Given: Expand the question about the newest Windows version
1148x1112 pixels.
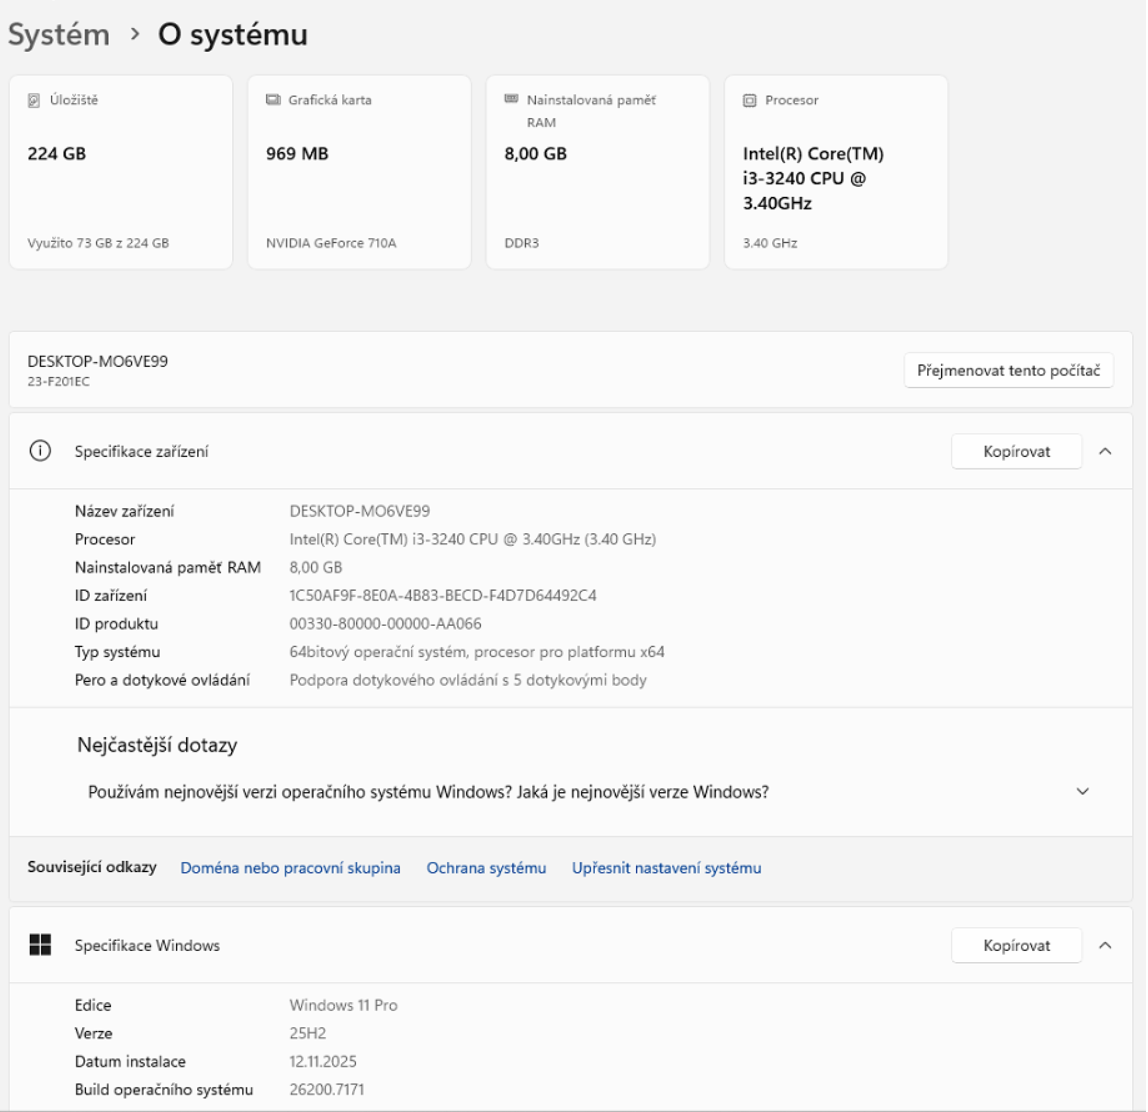Looking at the screenshot, I should (x=1082, y=791).
